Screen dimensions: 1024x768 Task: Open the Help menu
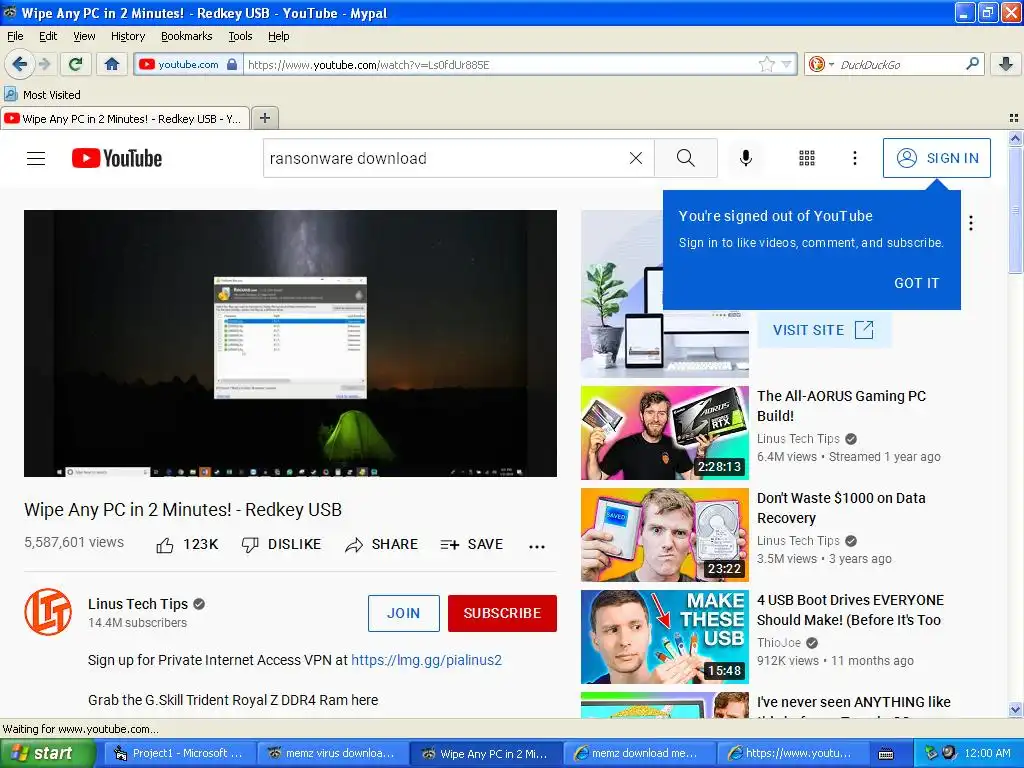pos(279,36)
